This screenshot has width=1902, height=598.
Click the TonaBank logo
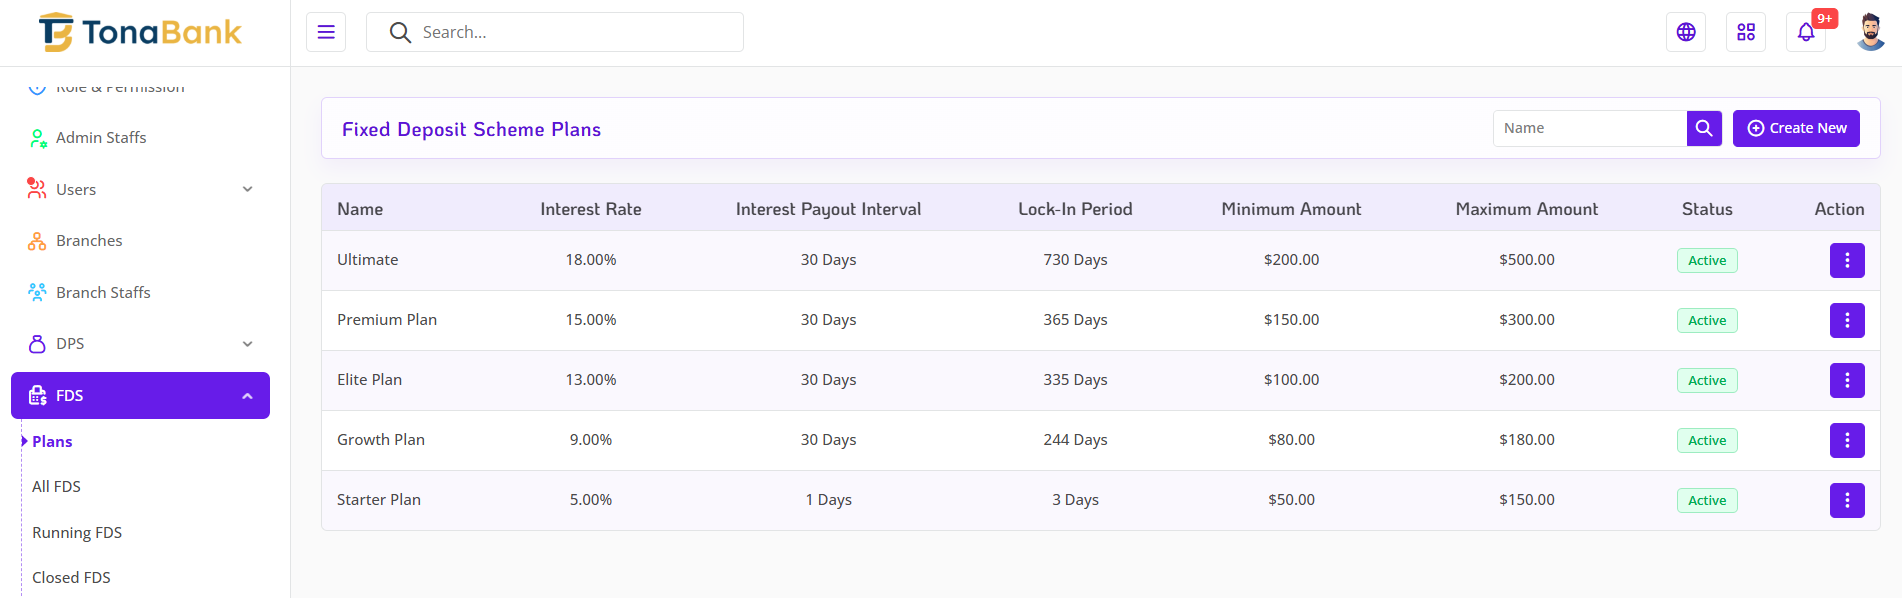[140, 32]
